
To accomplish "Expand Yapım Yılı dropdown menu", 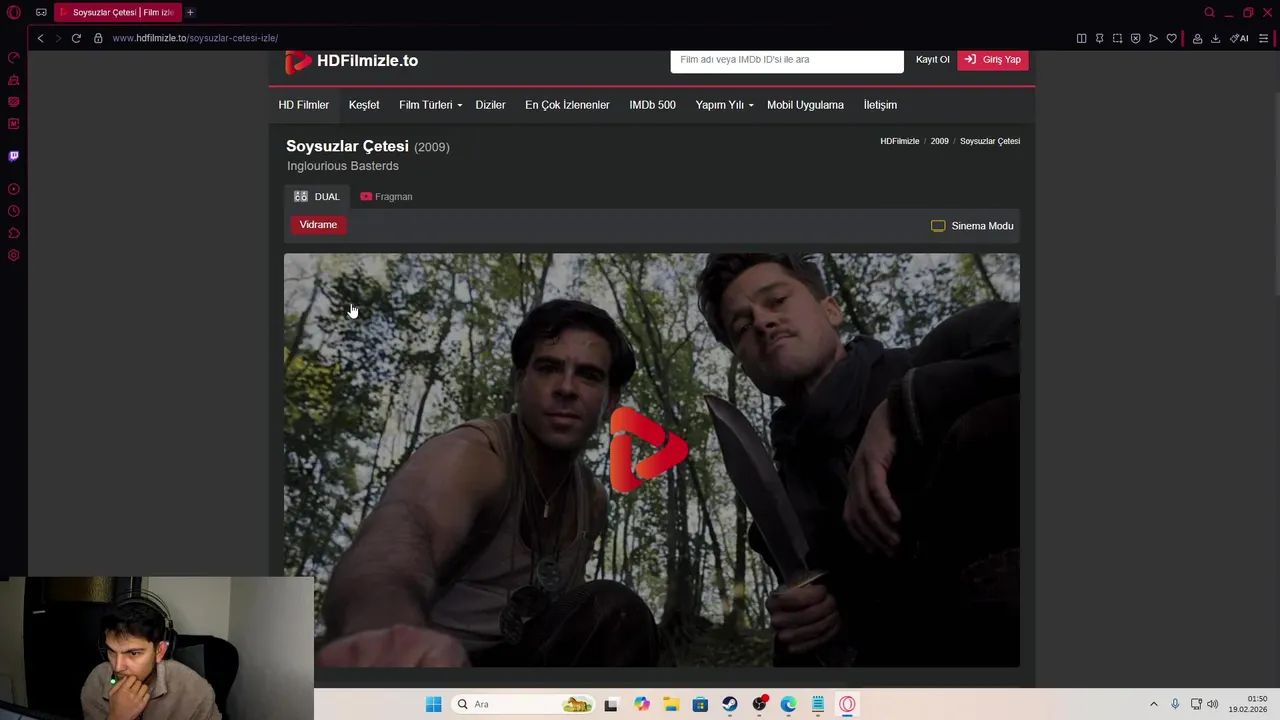I will pyautogui.click(x=724, y=105).
